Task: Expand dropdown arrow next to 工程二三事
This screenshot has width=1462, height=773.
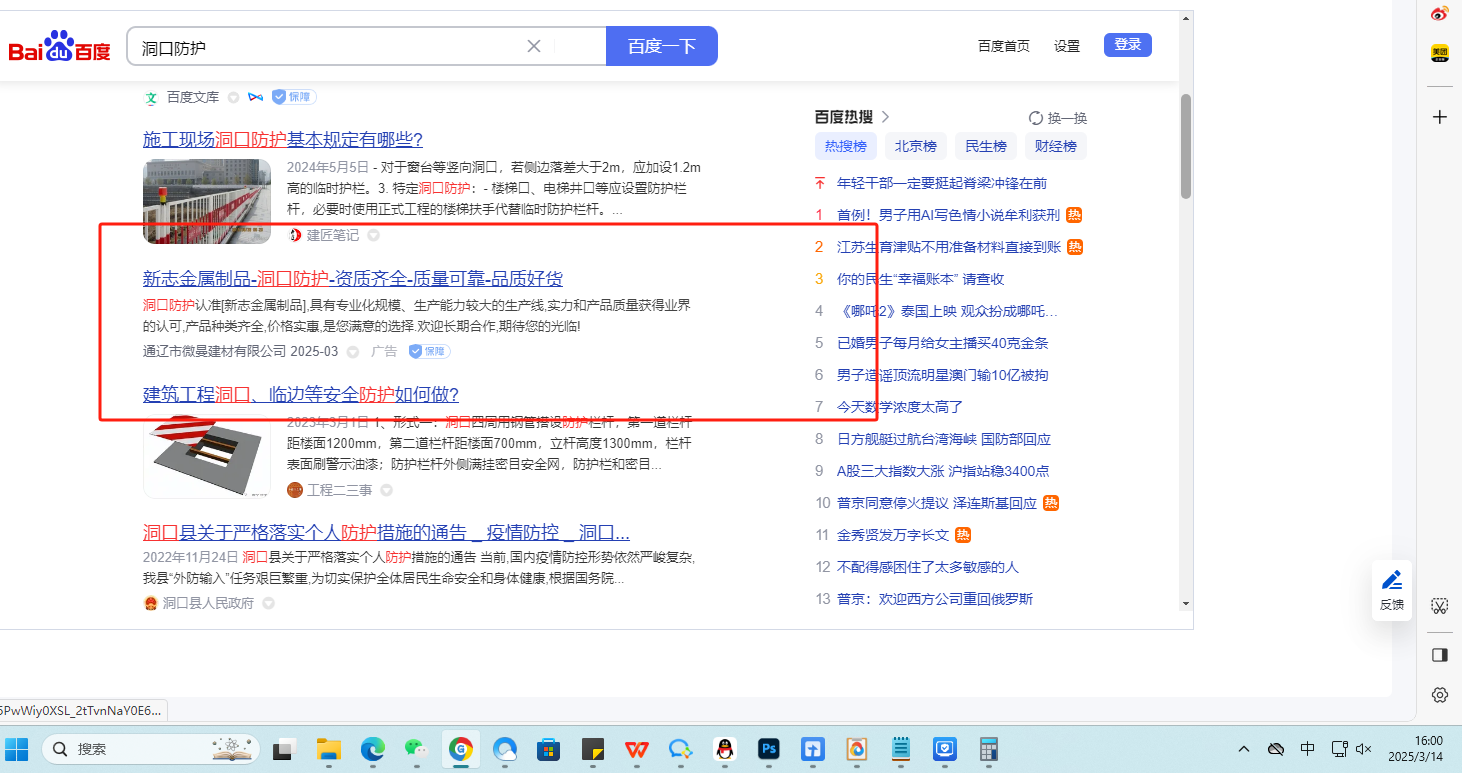Action: click(386, 491)
